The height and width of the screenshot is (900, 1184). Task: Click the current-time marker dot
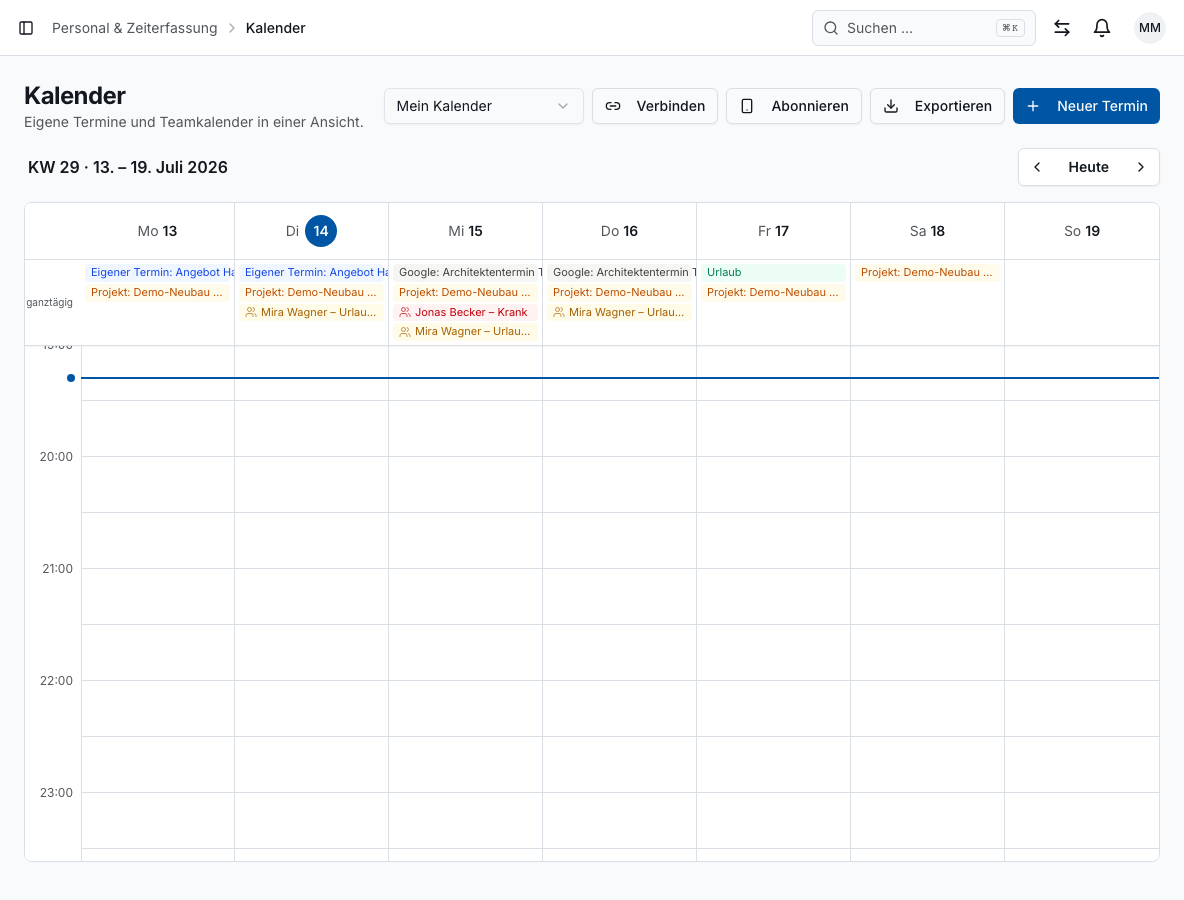71,378
